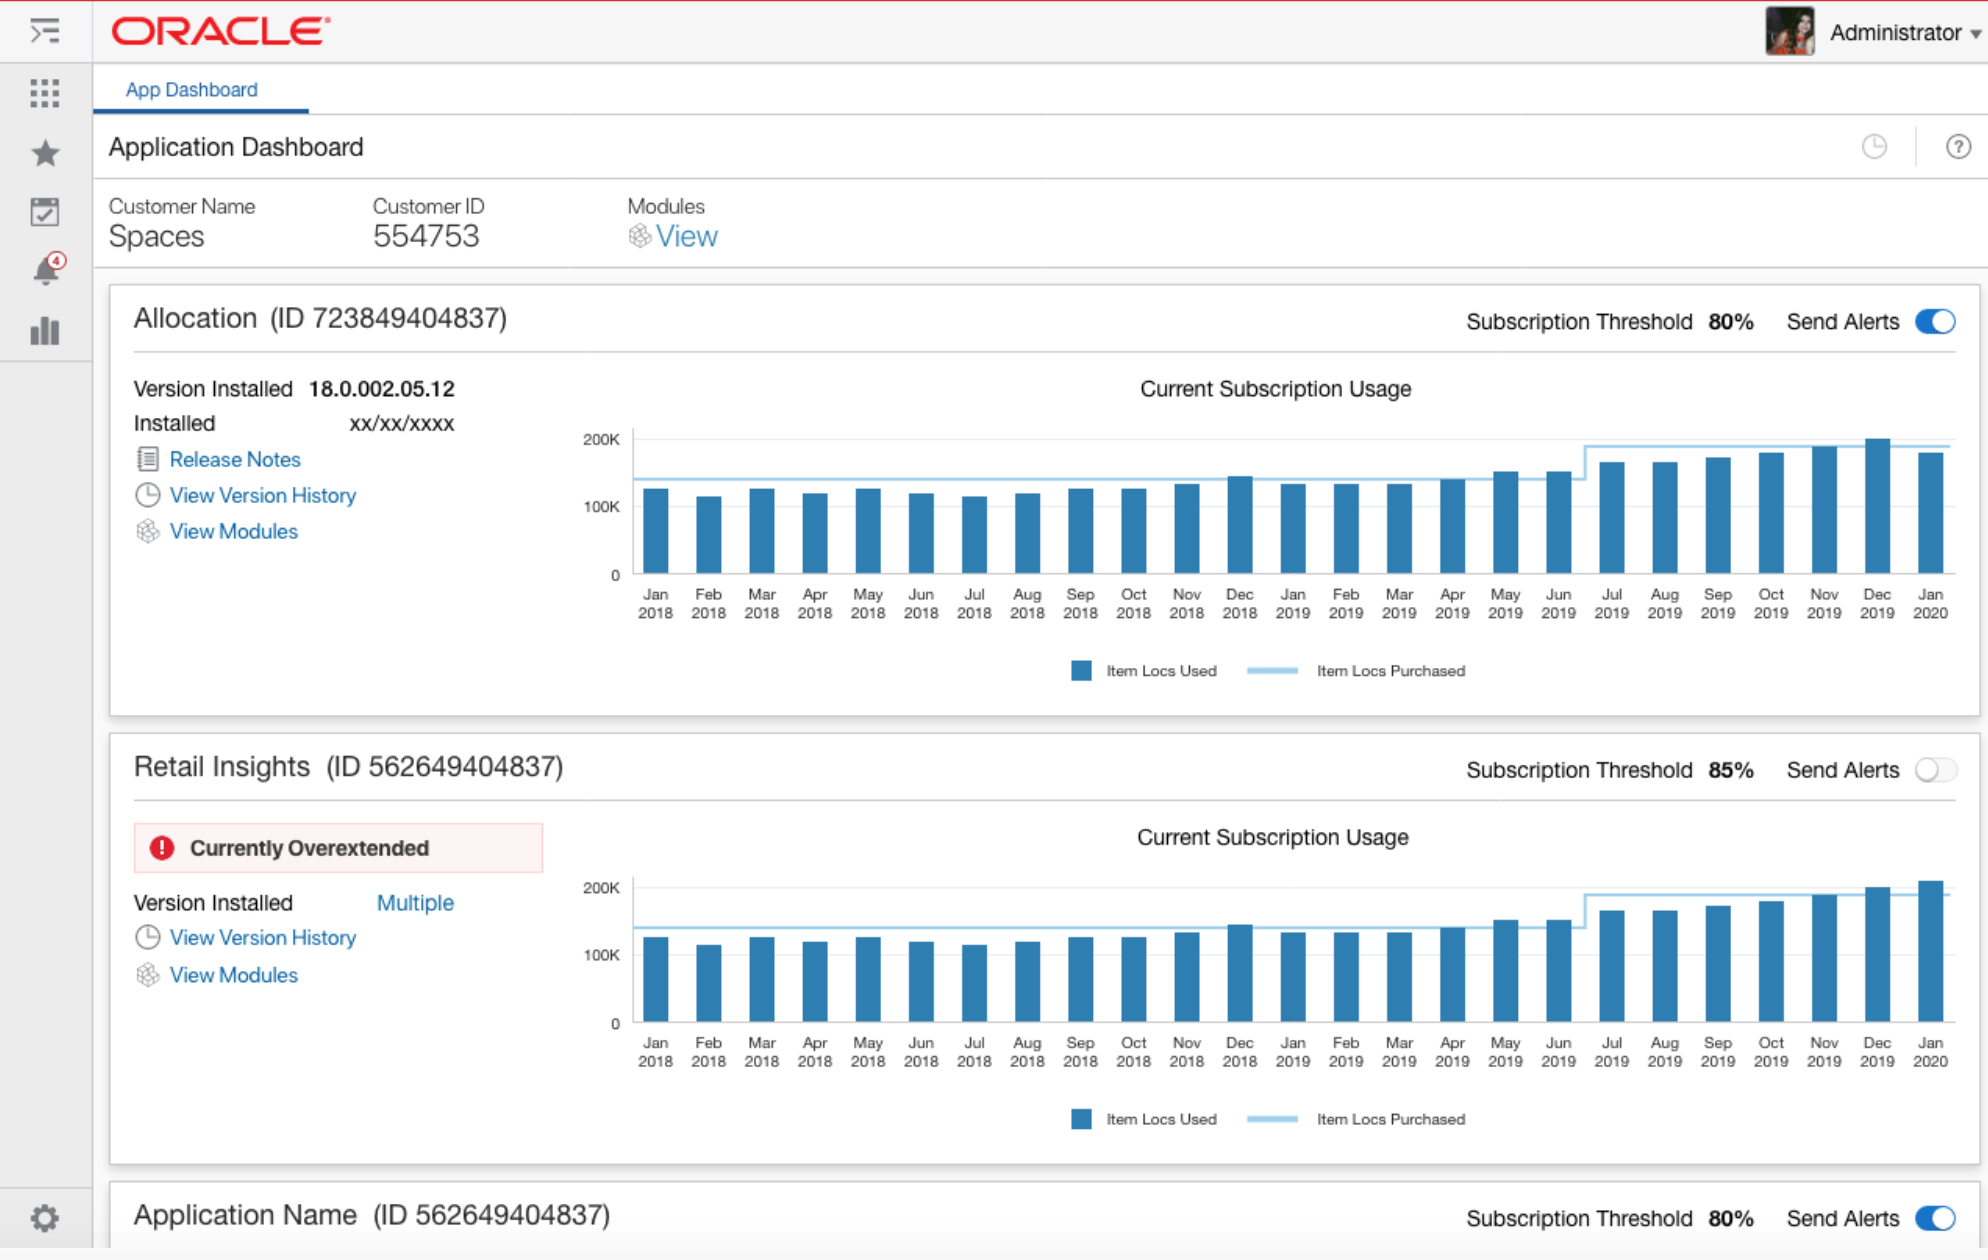View Version History under Retail Insights
Image resolution: width=1988 pixels, height=1260 pixels.
(262, 937)
